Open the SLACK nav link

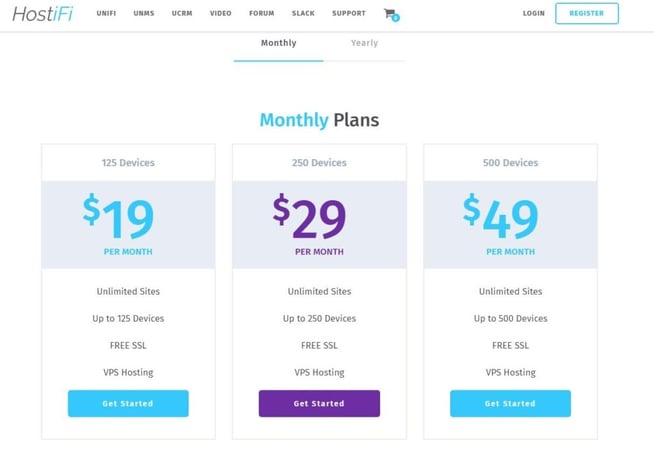pos(302,14)
